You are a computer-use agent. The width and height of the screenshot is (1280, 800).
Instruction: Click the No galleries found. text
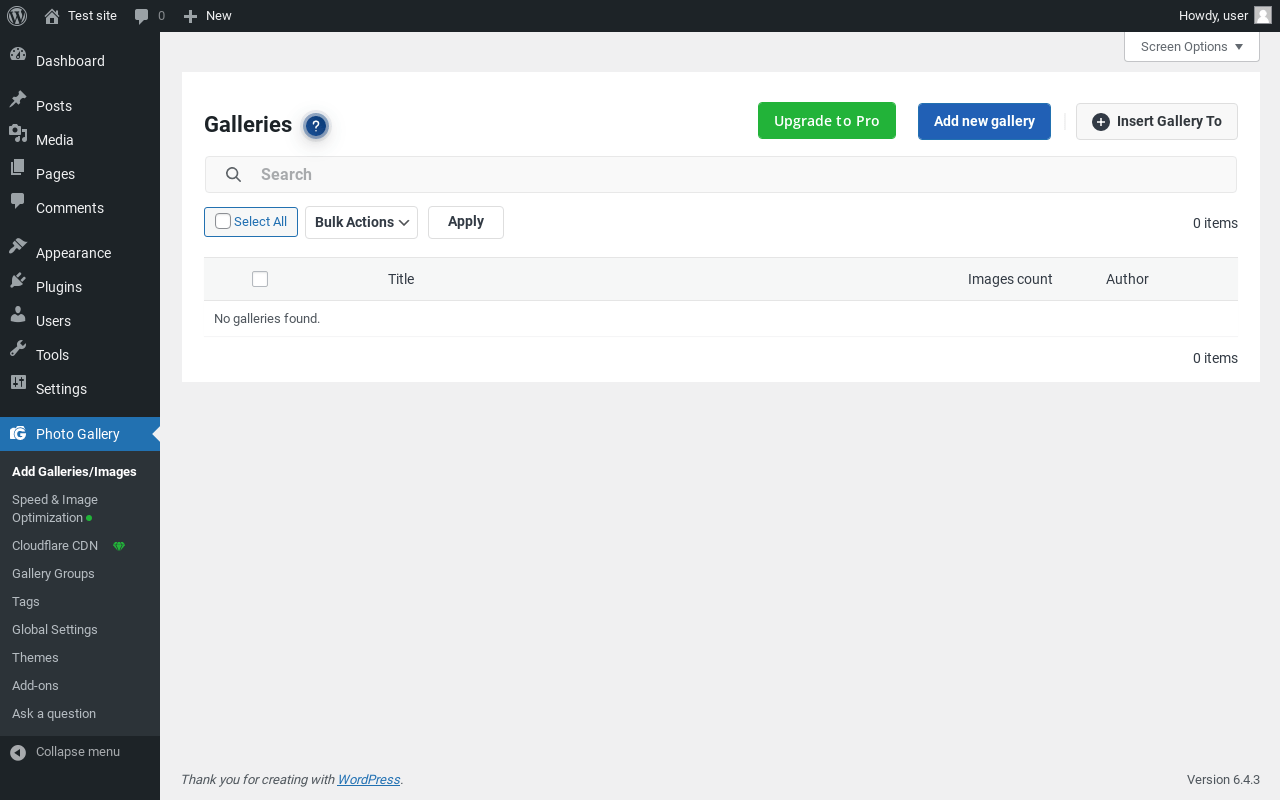[267, 319]
